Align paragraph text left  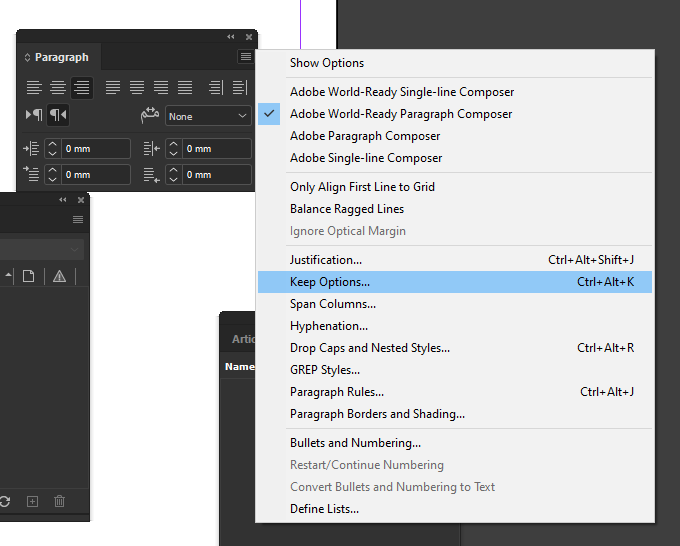click(x=34, y=88)
